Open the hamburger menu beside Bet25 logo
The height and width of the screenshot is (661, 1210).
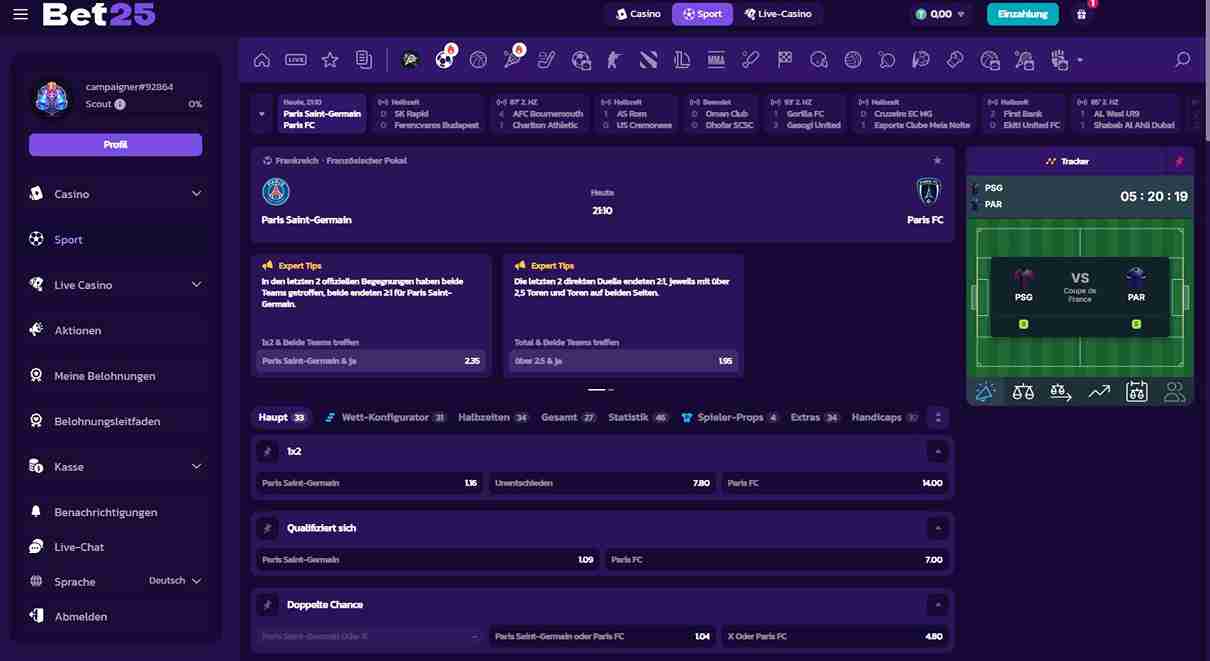20,14
